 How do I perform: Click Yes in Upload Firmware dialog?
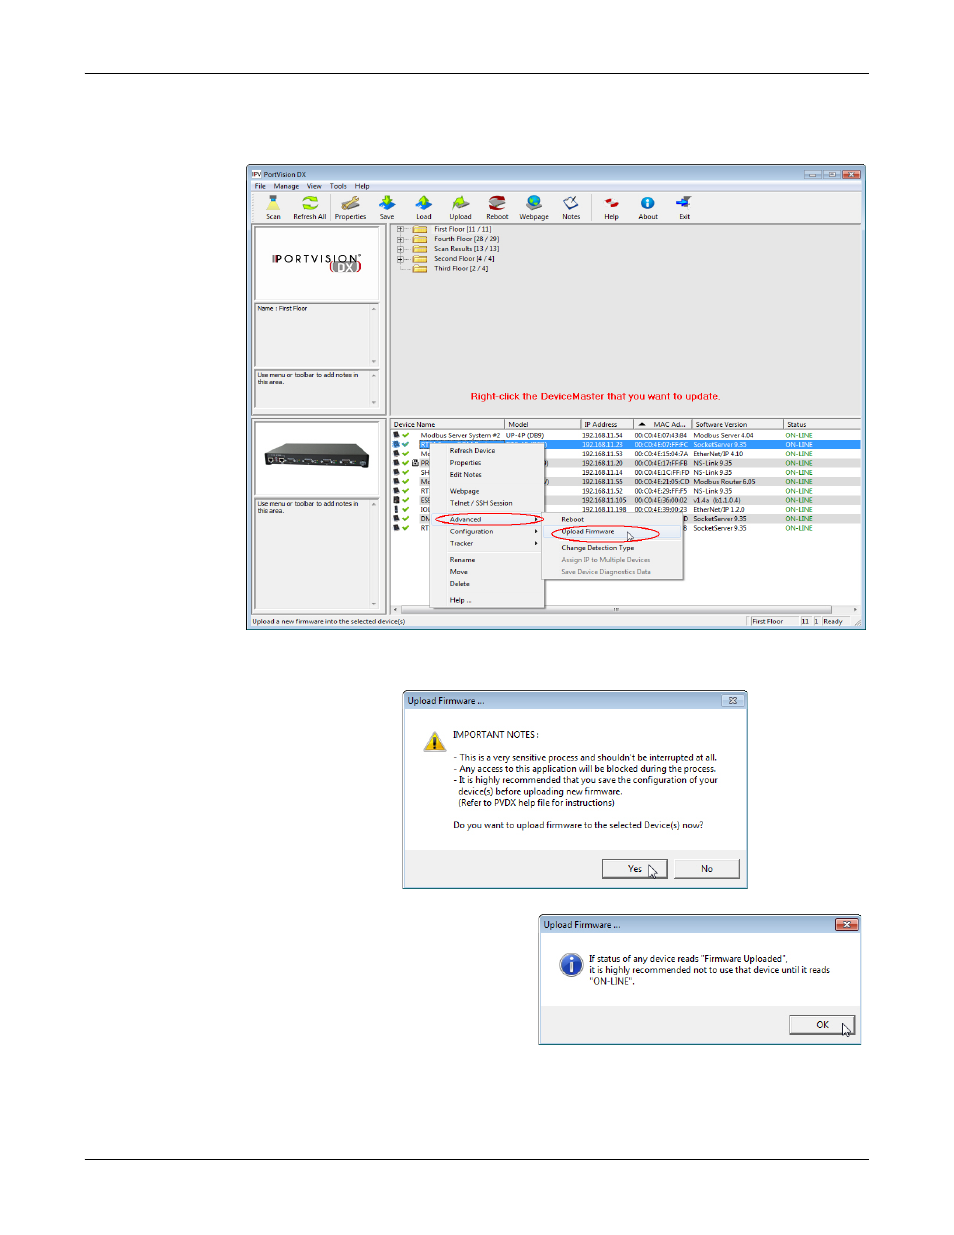[634, 868]
